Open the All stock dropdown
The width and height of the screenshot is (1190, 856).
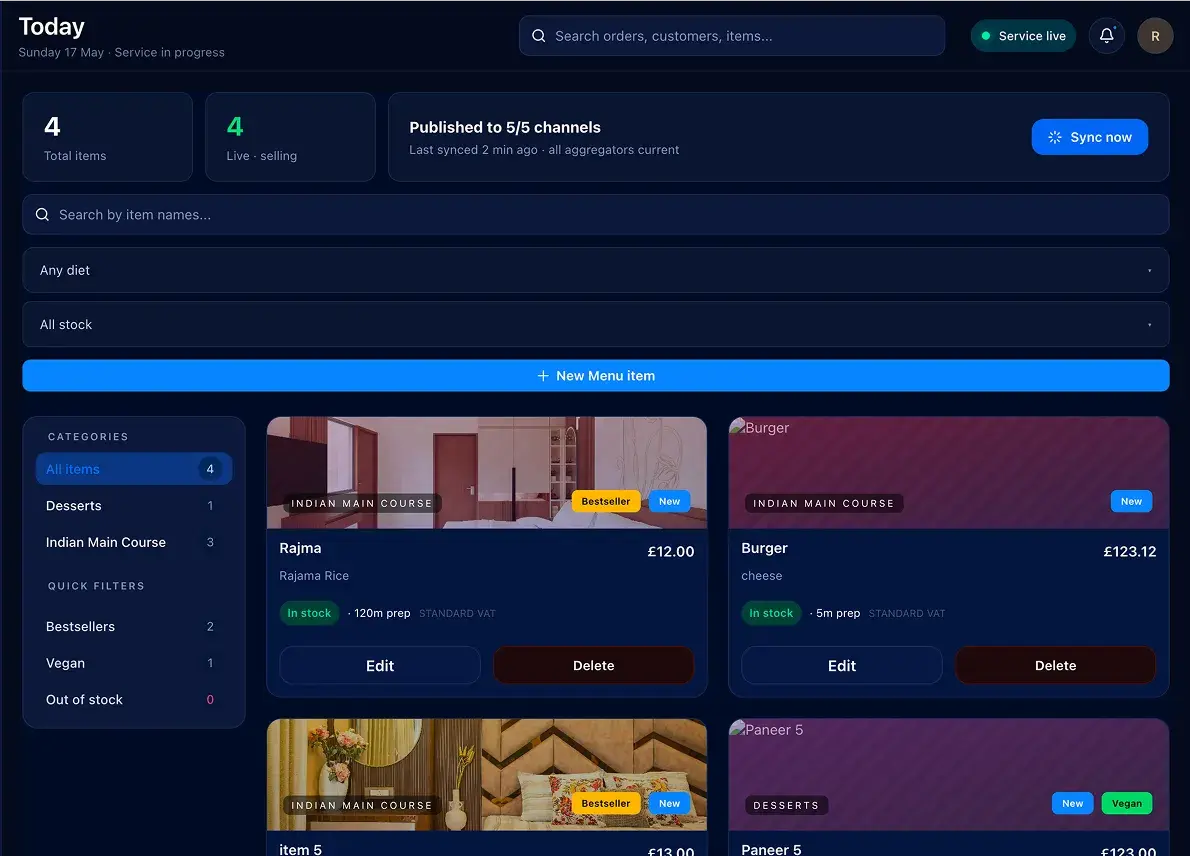[596, 324]
